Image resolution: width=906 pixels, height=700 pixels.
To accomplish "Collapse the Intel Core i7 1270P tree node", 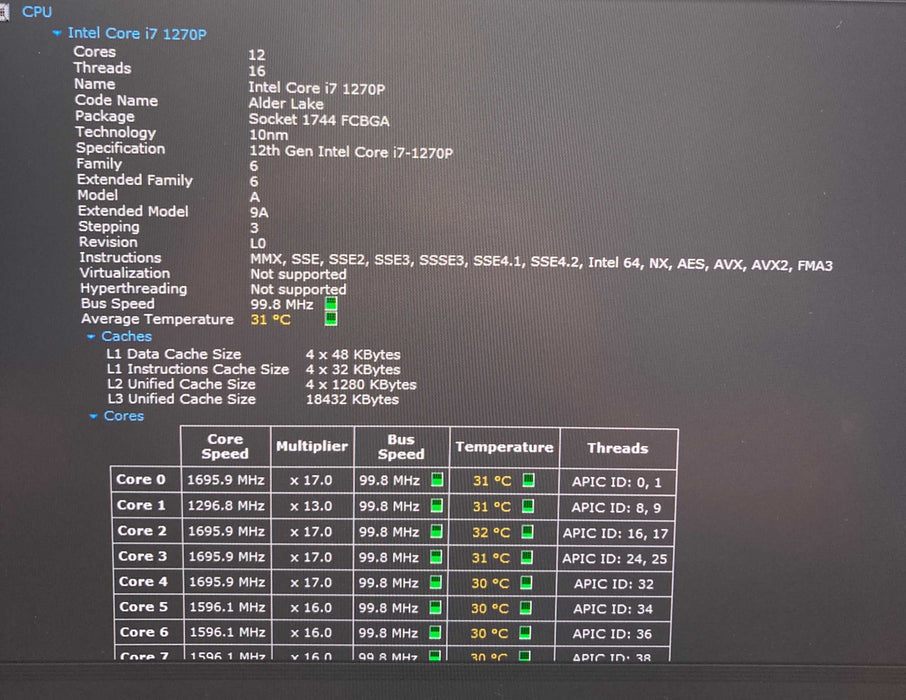I will pyautogui.click(x=57, y=34).
